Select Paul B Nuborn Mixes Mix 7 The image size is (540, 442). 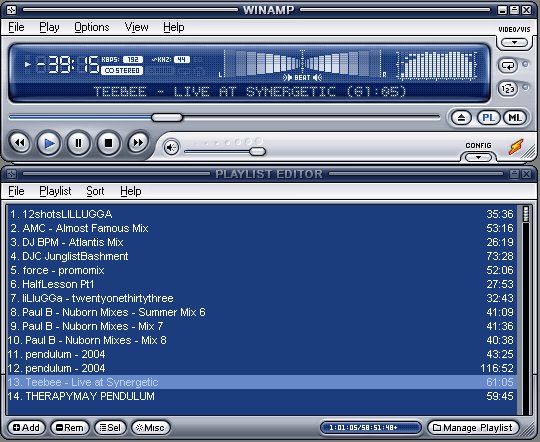point(262,326)
